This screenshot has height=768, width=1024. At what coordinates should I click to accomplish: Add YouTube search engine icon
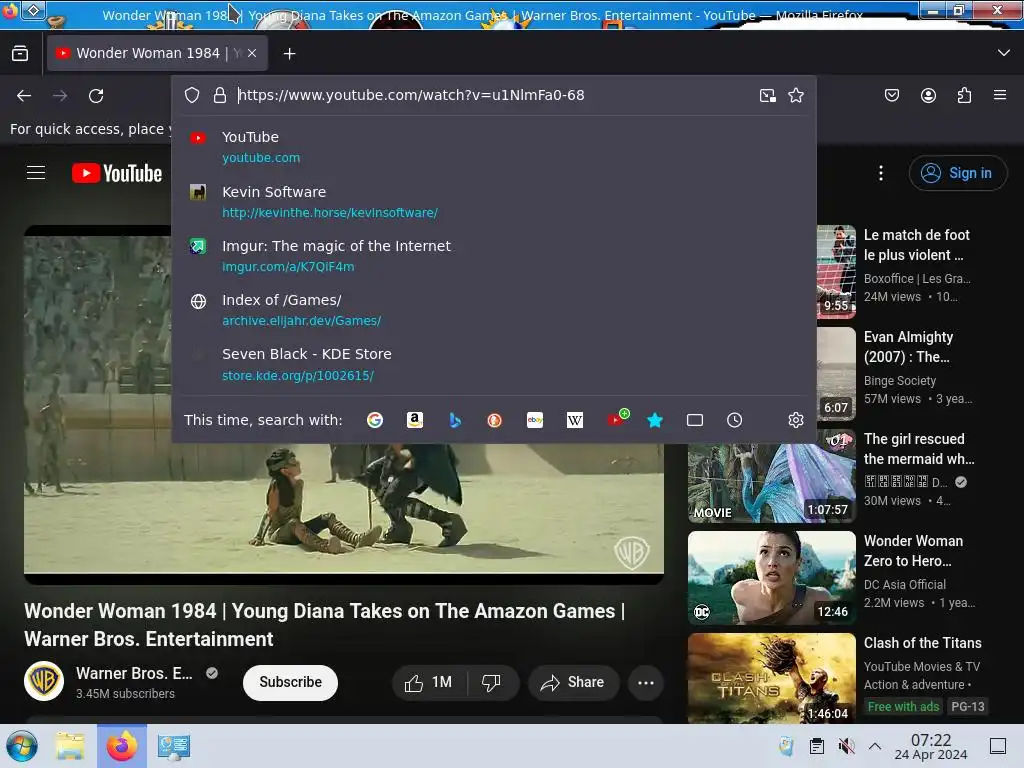[617, 418]
